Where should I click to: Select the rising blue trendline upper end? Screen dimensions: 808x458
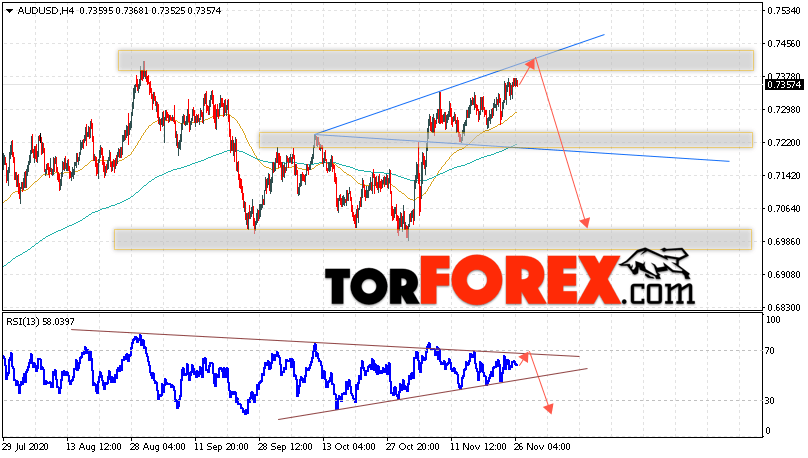coord(603,35)
